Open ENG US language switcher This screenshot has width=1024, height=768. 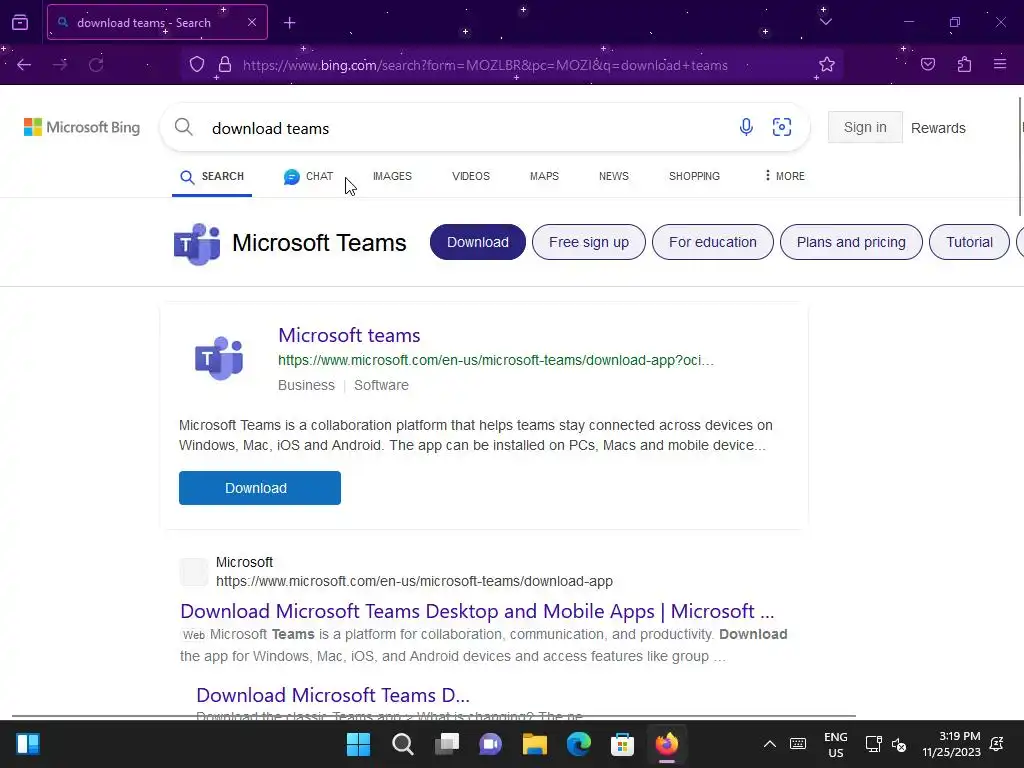coord(835,744)
